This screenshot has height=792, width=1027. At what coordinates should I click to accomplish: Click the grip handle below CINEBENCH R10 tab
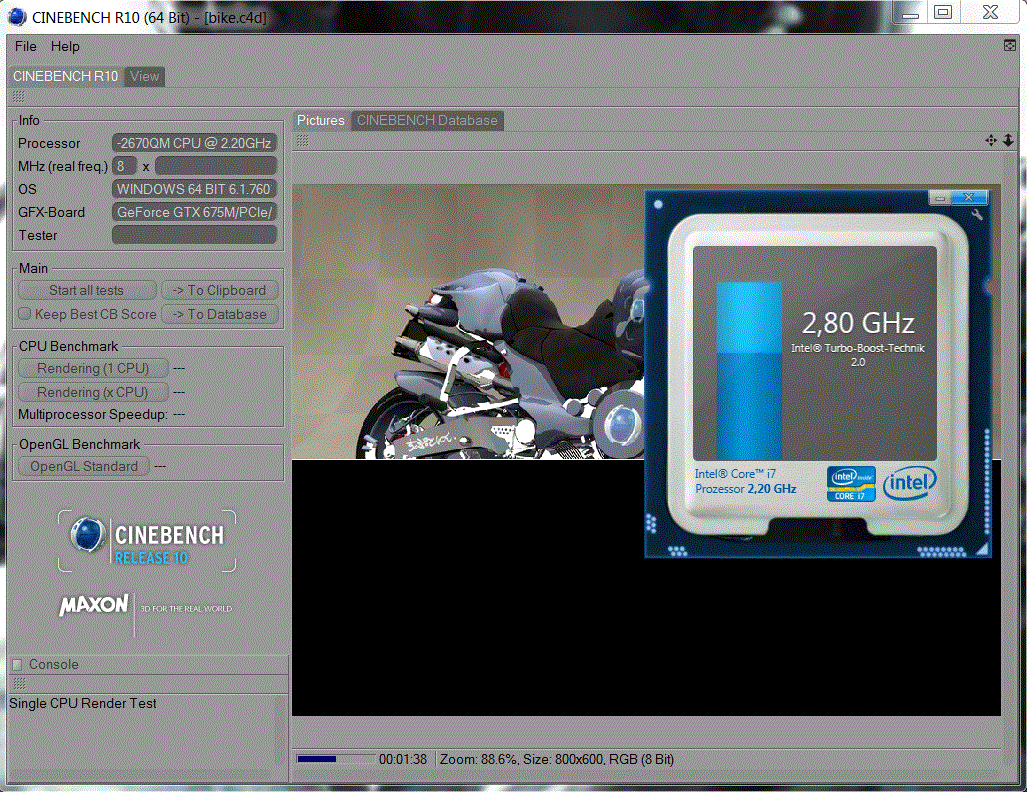click(19, 97)
